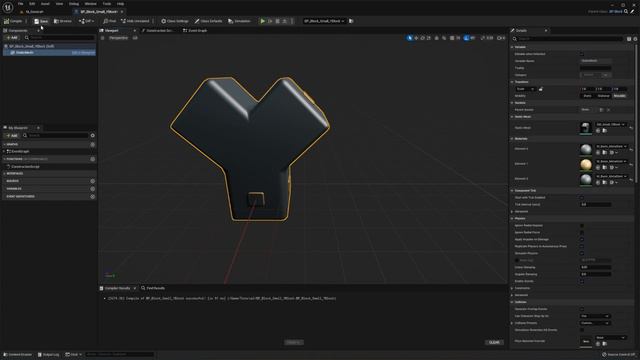Screen dimensions: 640x360
Task: Open the Tools menu
Action: point(107,4)
